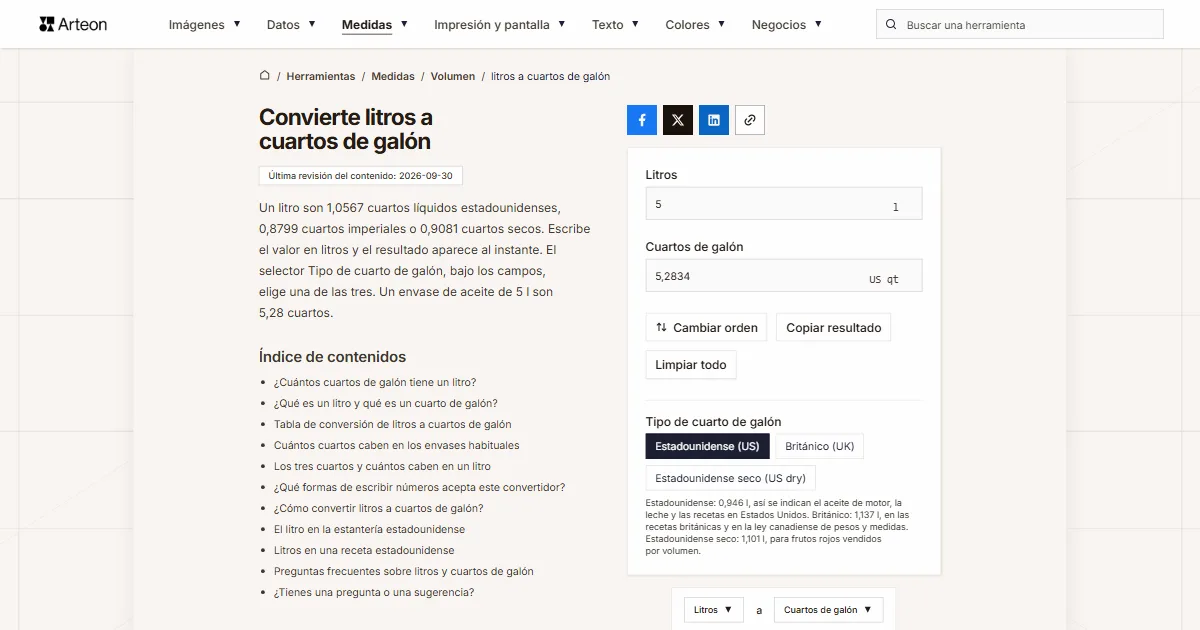Click Copiar resultado button
Screen dimensions: 1200x630
834,327
